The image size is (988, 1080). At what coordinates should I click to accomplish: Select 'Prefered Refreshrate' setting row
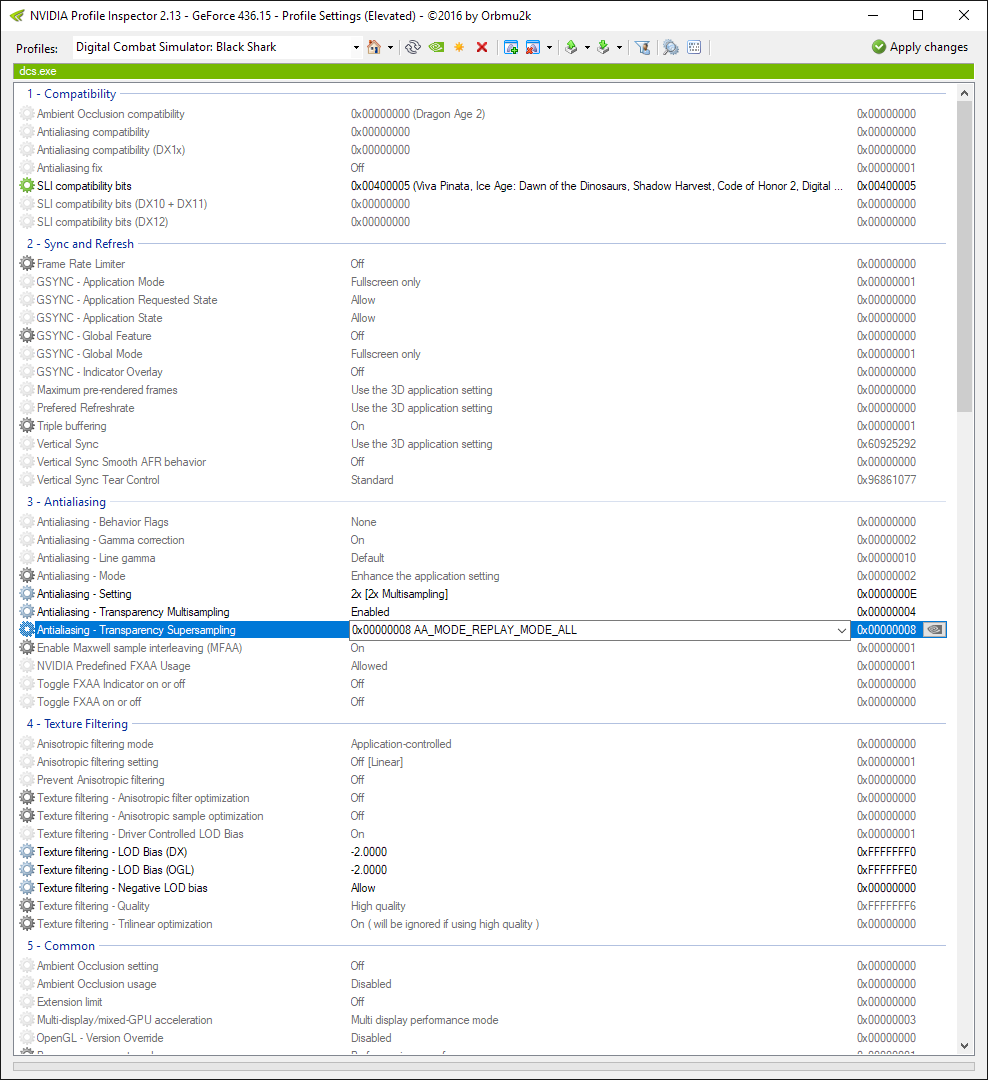482,408
